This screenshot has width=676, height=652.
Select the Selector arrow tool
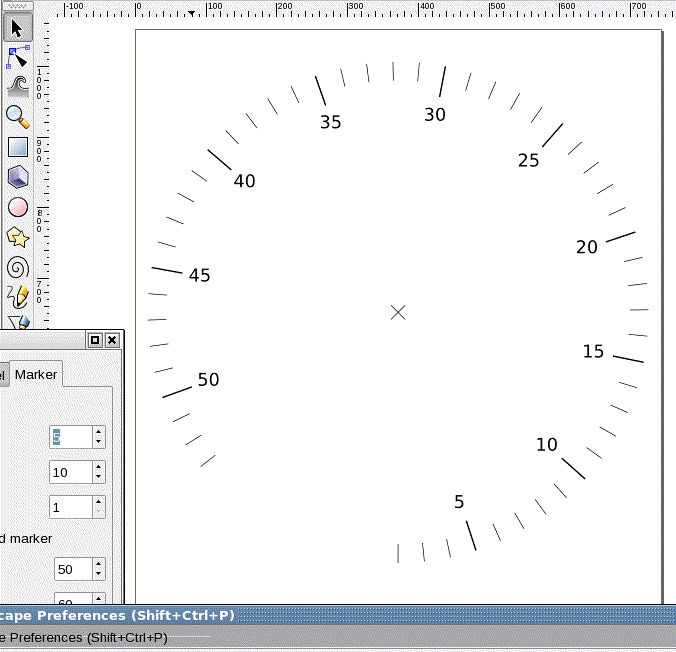click(17, 28)
